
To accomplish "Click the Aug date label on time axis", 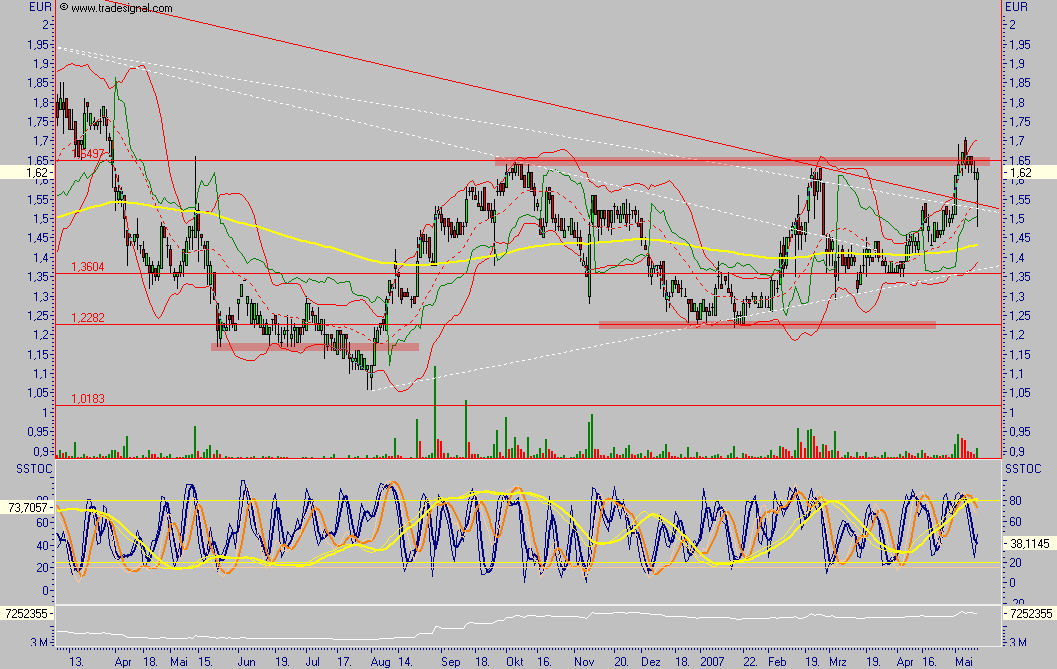I will pyautogui.click(x=380, y=662).
